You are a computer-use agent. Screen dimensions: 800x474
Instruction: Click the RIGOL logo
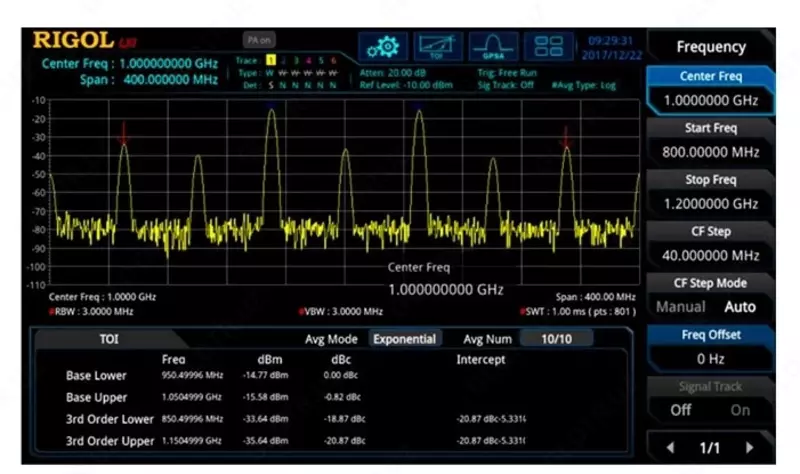coord(74,40)
